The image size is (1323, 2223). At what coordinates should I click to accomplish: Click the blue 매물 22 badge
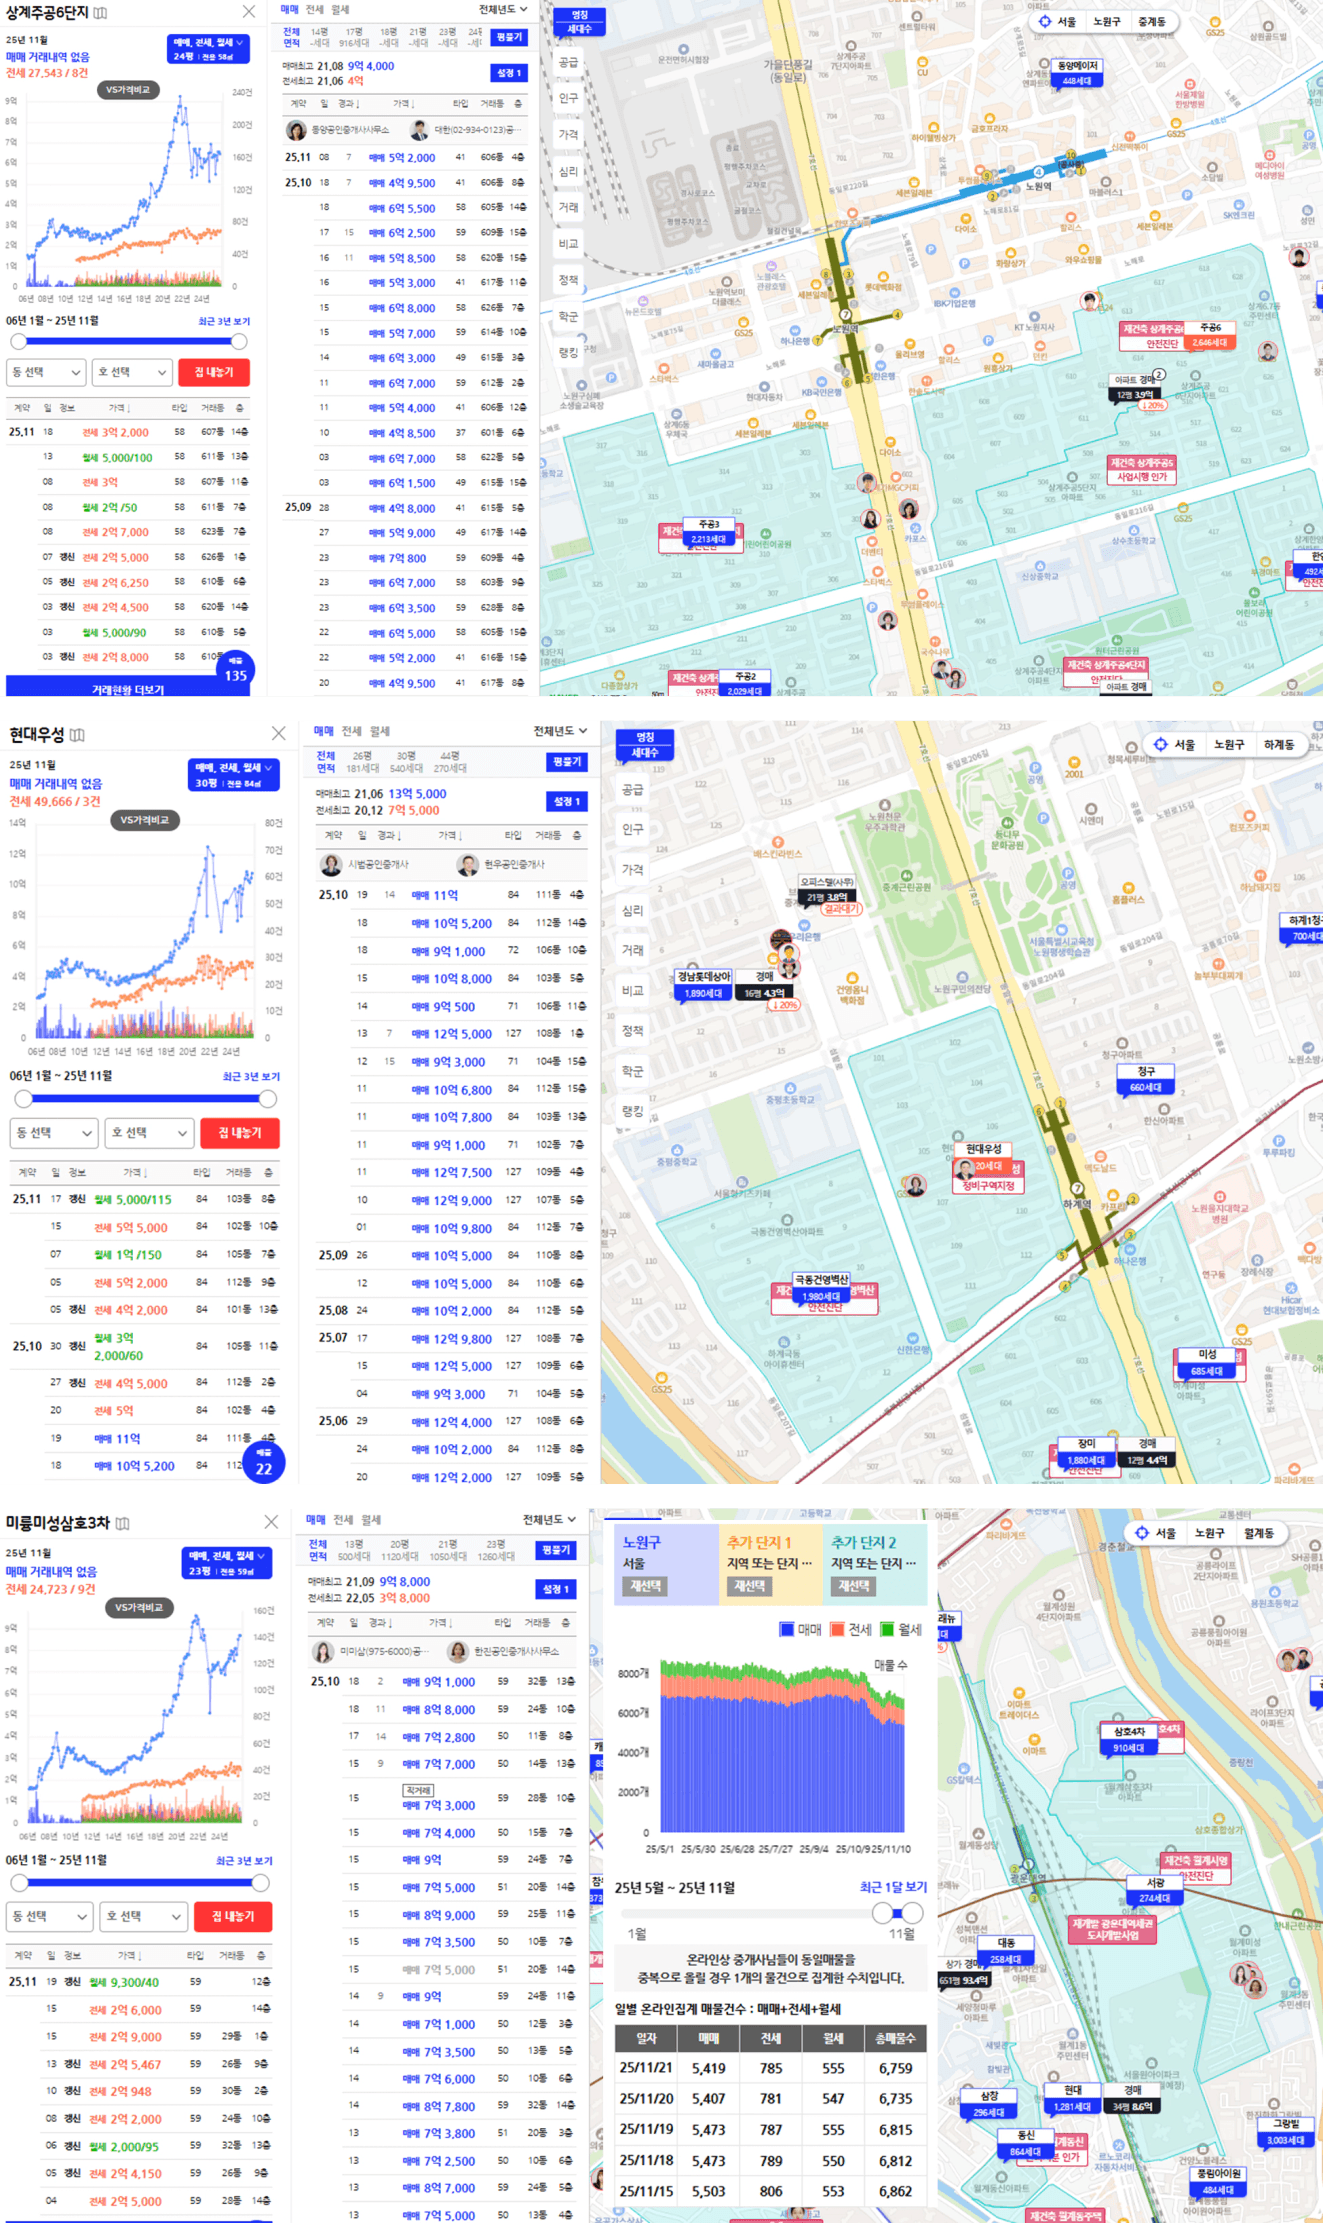click(x=264, y=1463)
